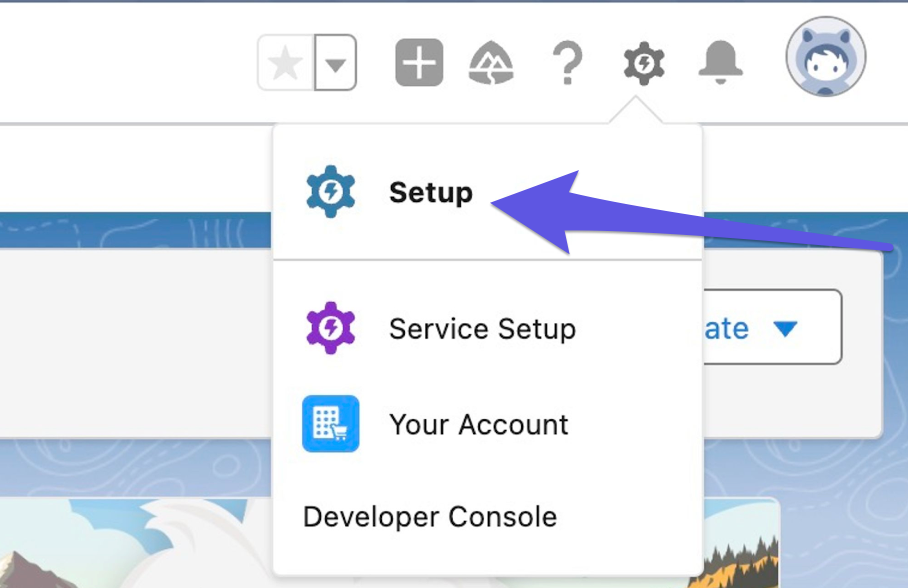908x588 pixels.
Task: Select the Setup menu entry label
Action: click(x=431, y=192)
